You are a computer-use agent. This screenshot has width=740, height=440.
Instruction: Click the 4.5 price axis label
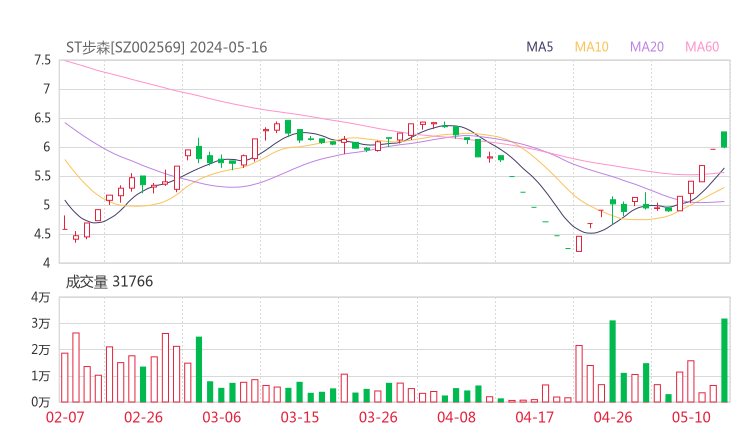pos(42,234)
